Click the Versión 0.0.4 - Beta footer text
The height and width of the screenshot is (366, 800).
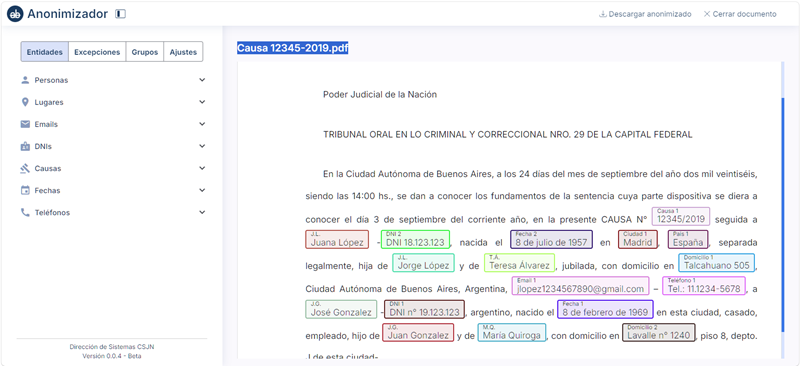pyautogui.click(x=112, y=356)
